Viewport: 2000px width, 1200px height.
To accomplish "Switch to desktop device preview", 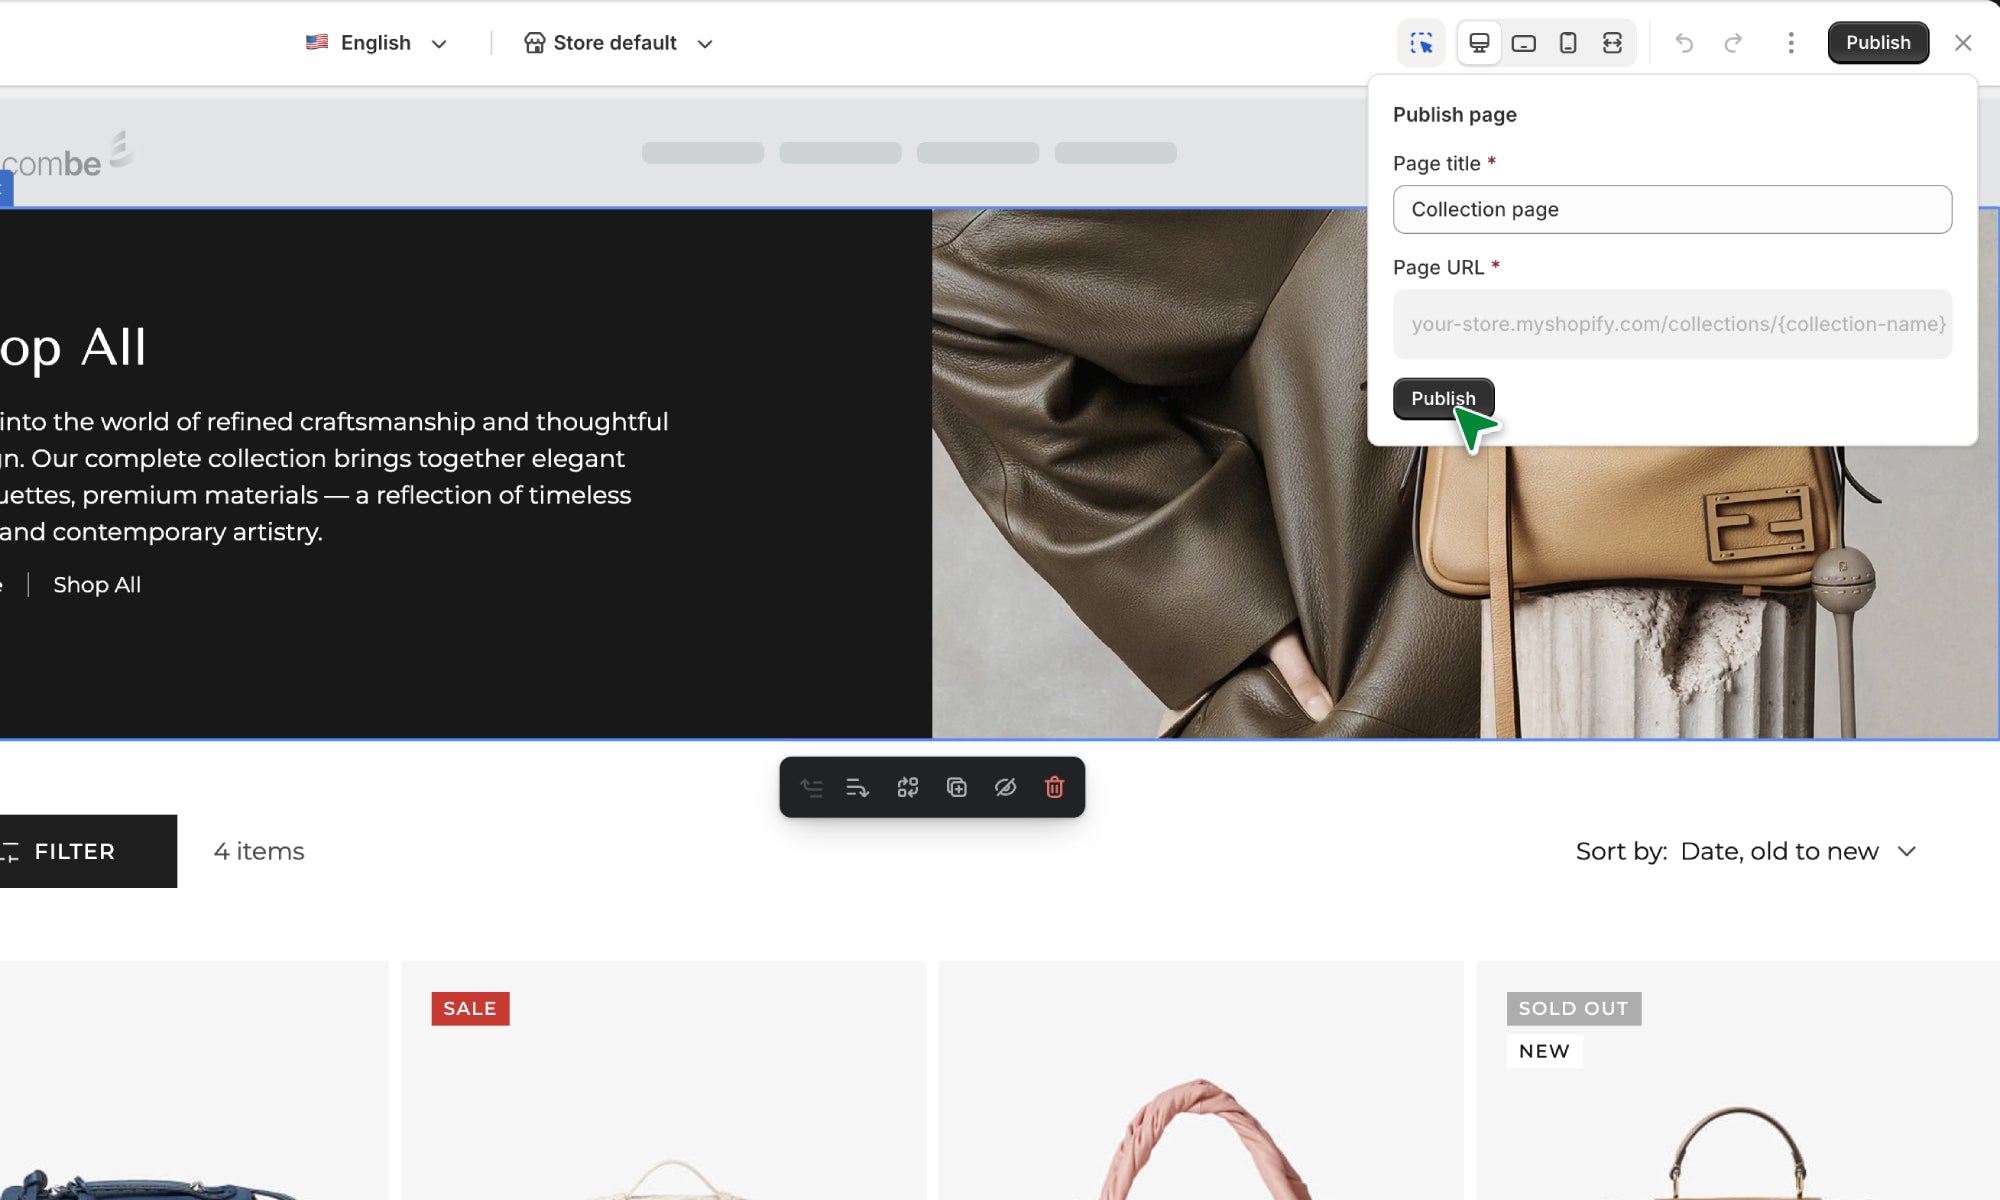I will [x=1479, y=43].
